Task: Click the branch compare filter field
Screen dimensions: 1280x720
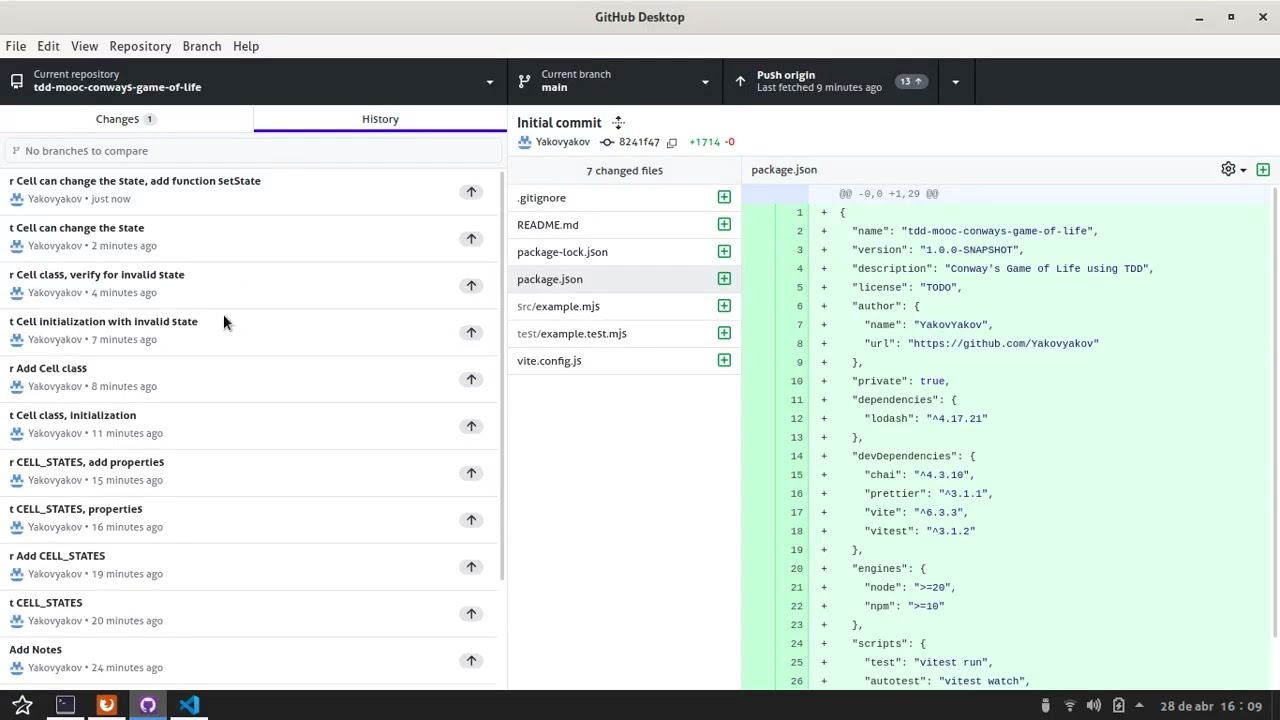Action: click(x=253, y=151)
